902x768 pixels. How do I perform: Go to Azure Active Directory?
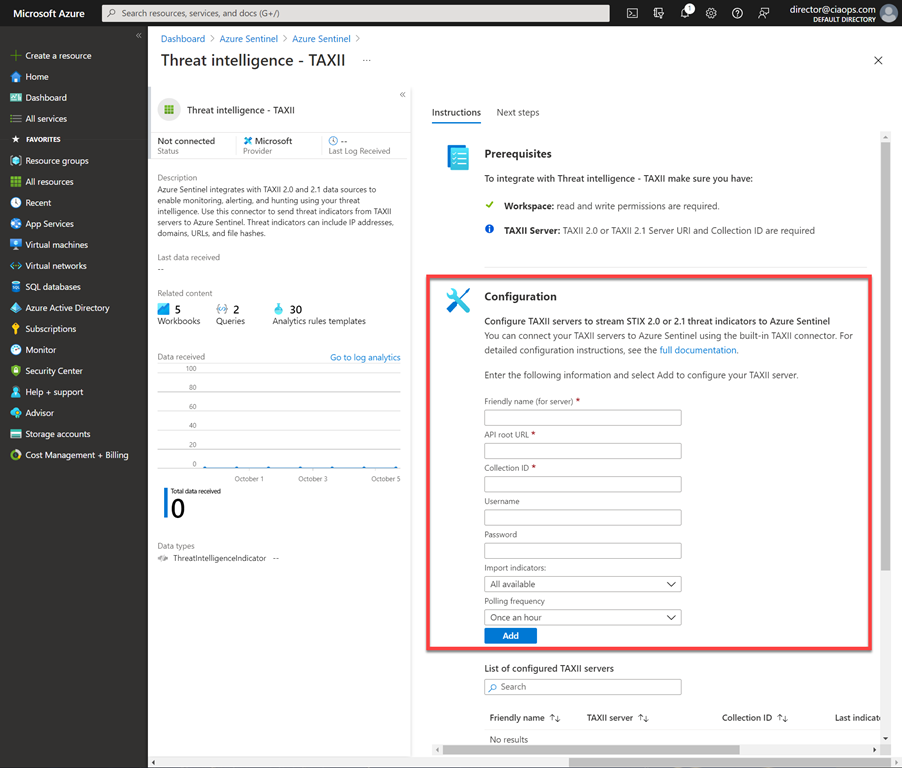(x=67, y=308)
